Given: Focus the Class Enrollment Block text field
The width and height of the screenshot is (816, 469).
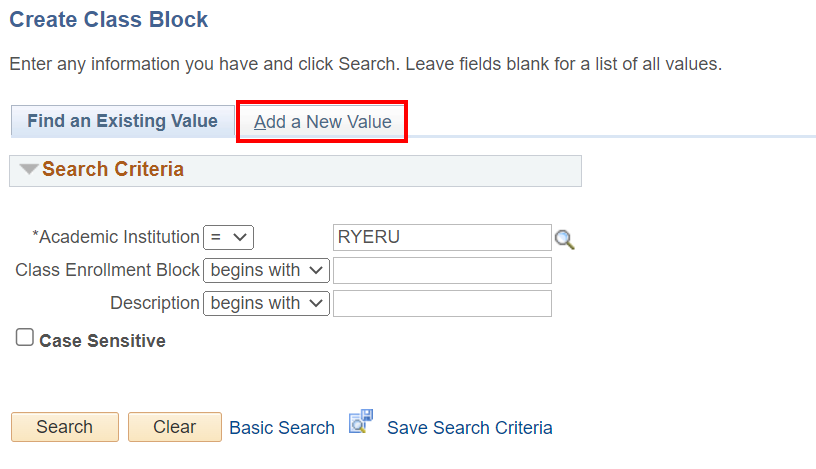Looking at the screenshot, I should point(441,270).
